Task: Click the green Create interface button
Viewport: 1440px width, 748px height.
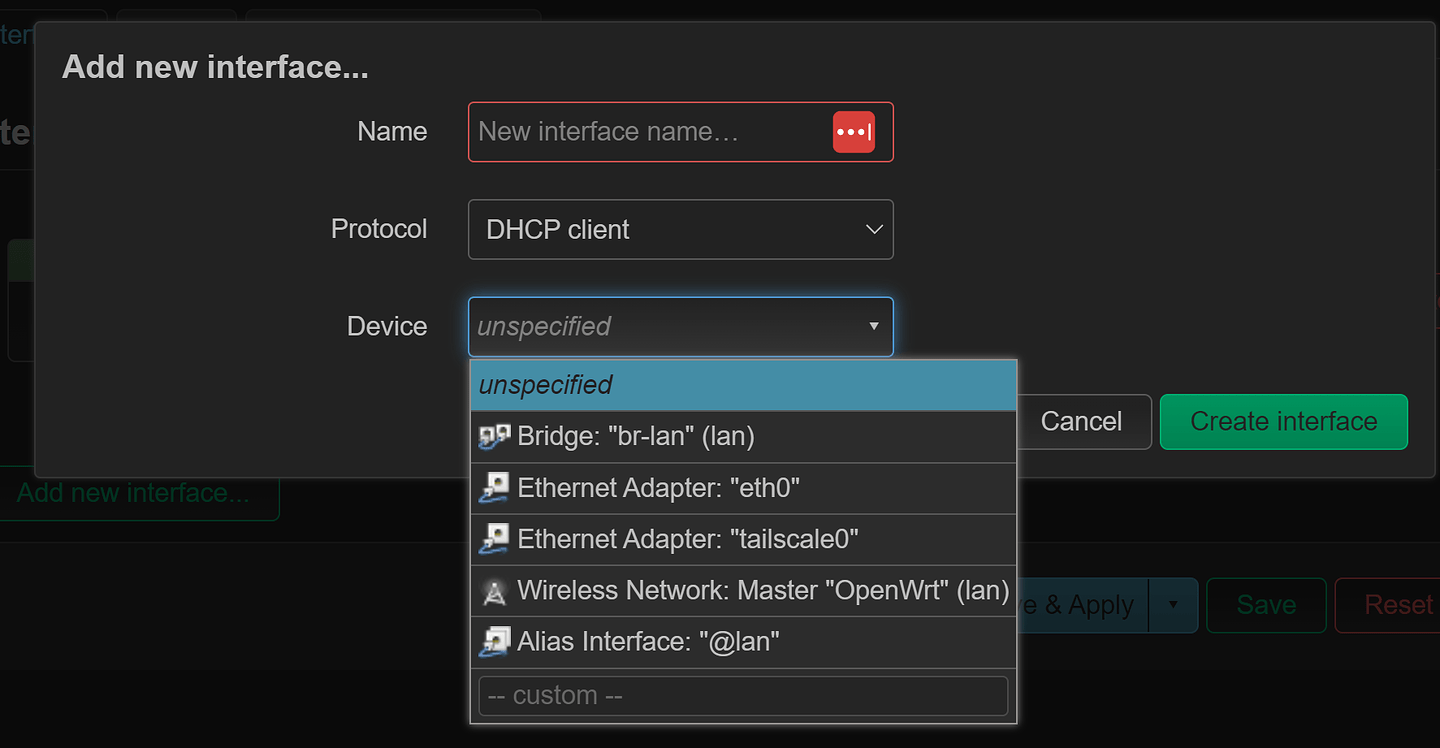Action: coord(1283,422)
